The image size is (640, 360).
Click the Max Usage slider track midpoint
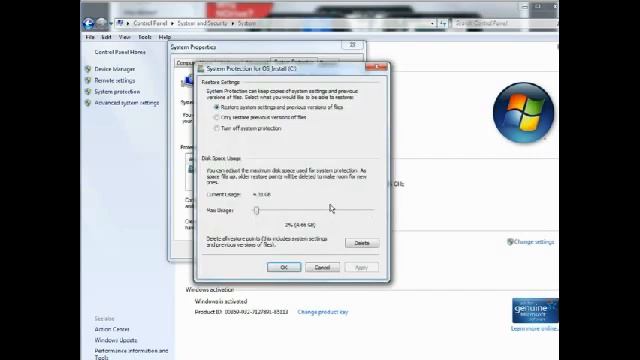click(314, 210)
